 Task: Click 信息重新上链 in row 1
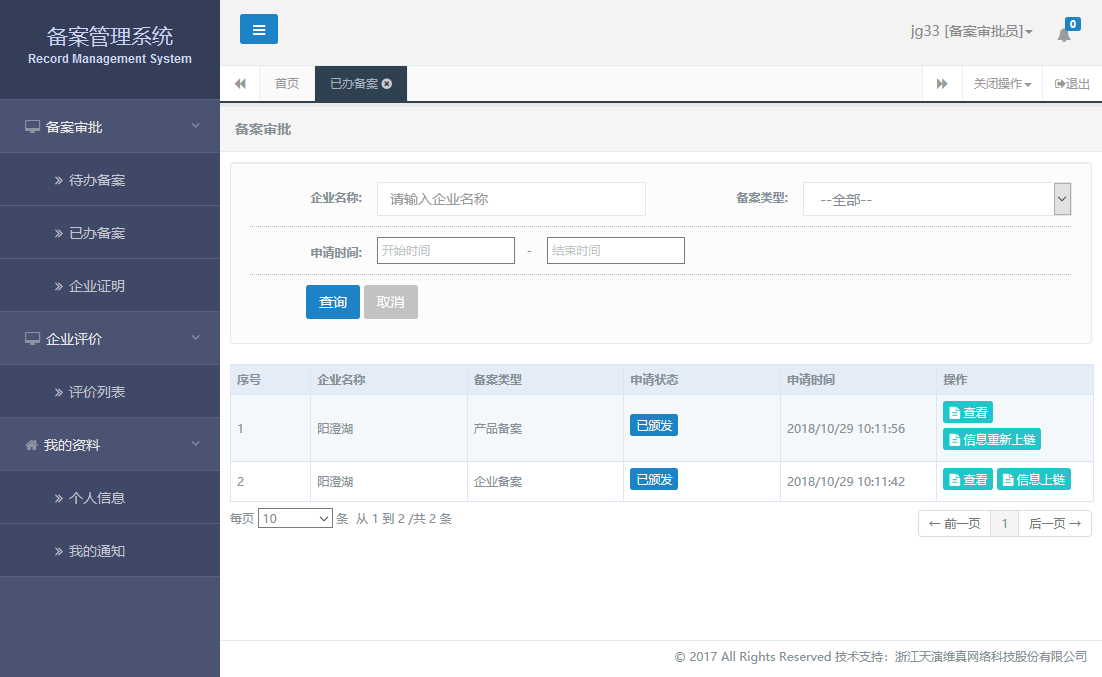pyautogui.click(x=991, y=439)
